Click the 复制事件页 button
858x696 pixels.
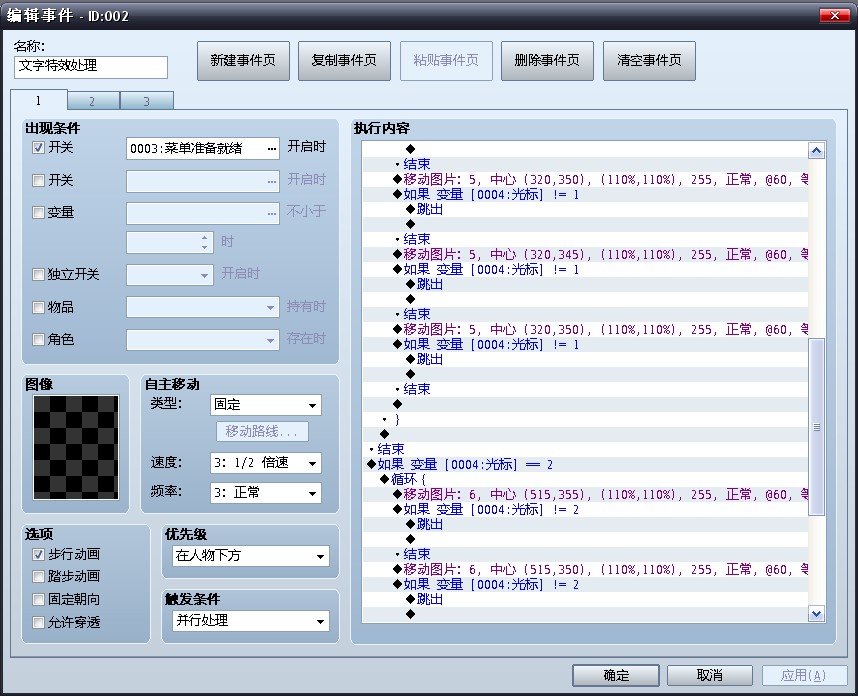pos(344,61)
